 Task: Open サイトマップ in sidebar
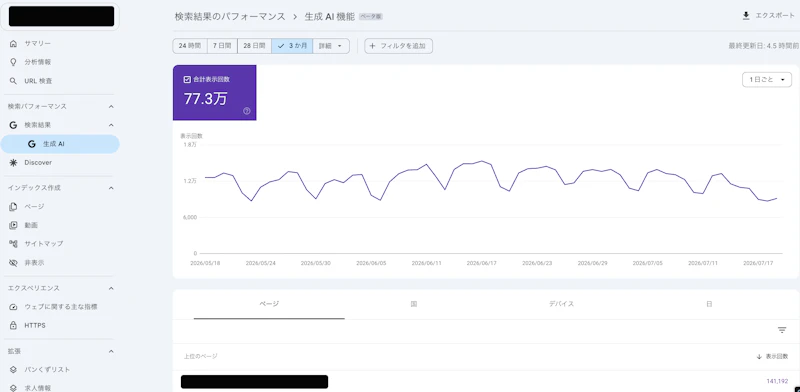[44, 243]
